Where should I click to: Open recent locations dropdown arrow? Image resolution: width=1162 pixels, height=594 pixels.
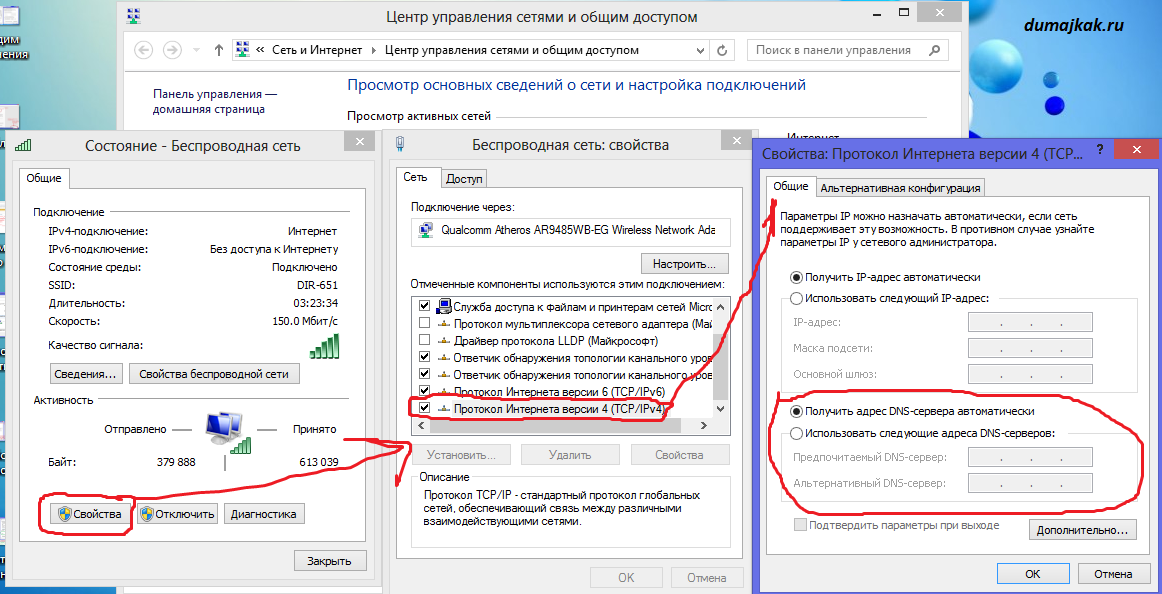click(196, 50)
